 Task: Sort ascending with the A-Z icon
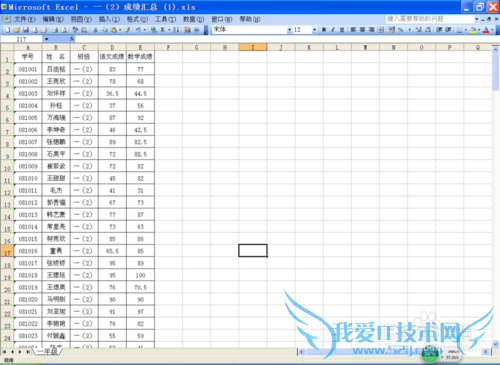click(176, 30)
